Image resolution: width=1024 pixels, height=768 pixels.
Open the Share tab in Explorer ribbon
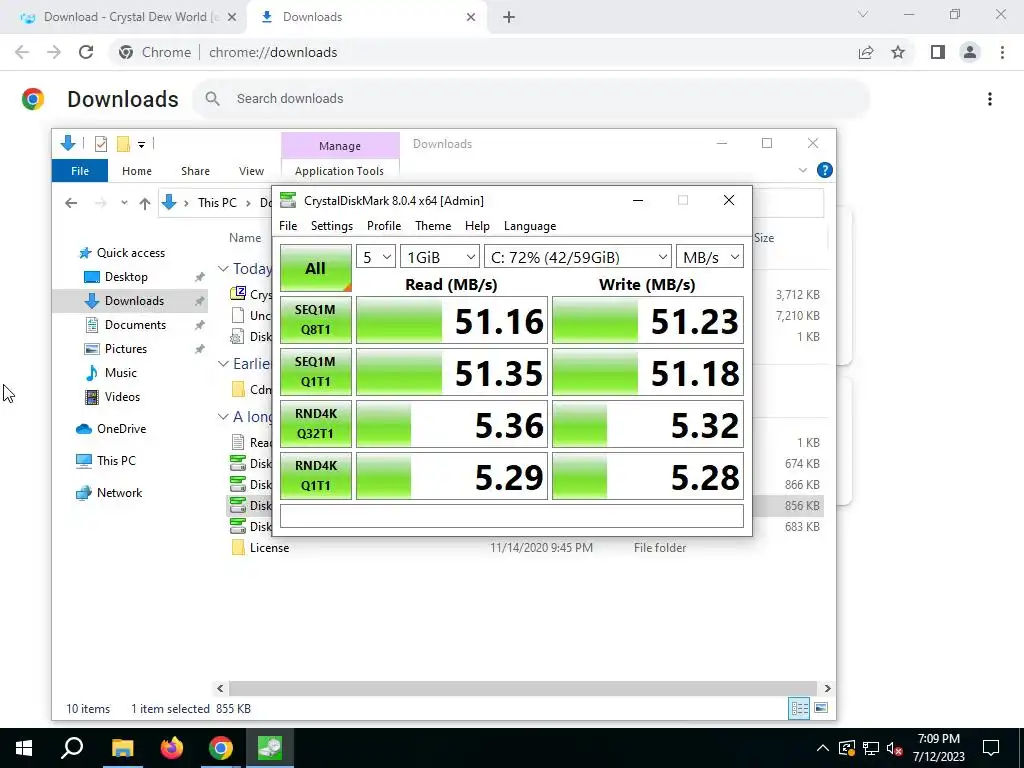[x=195, y=170]
